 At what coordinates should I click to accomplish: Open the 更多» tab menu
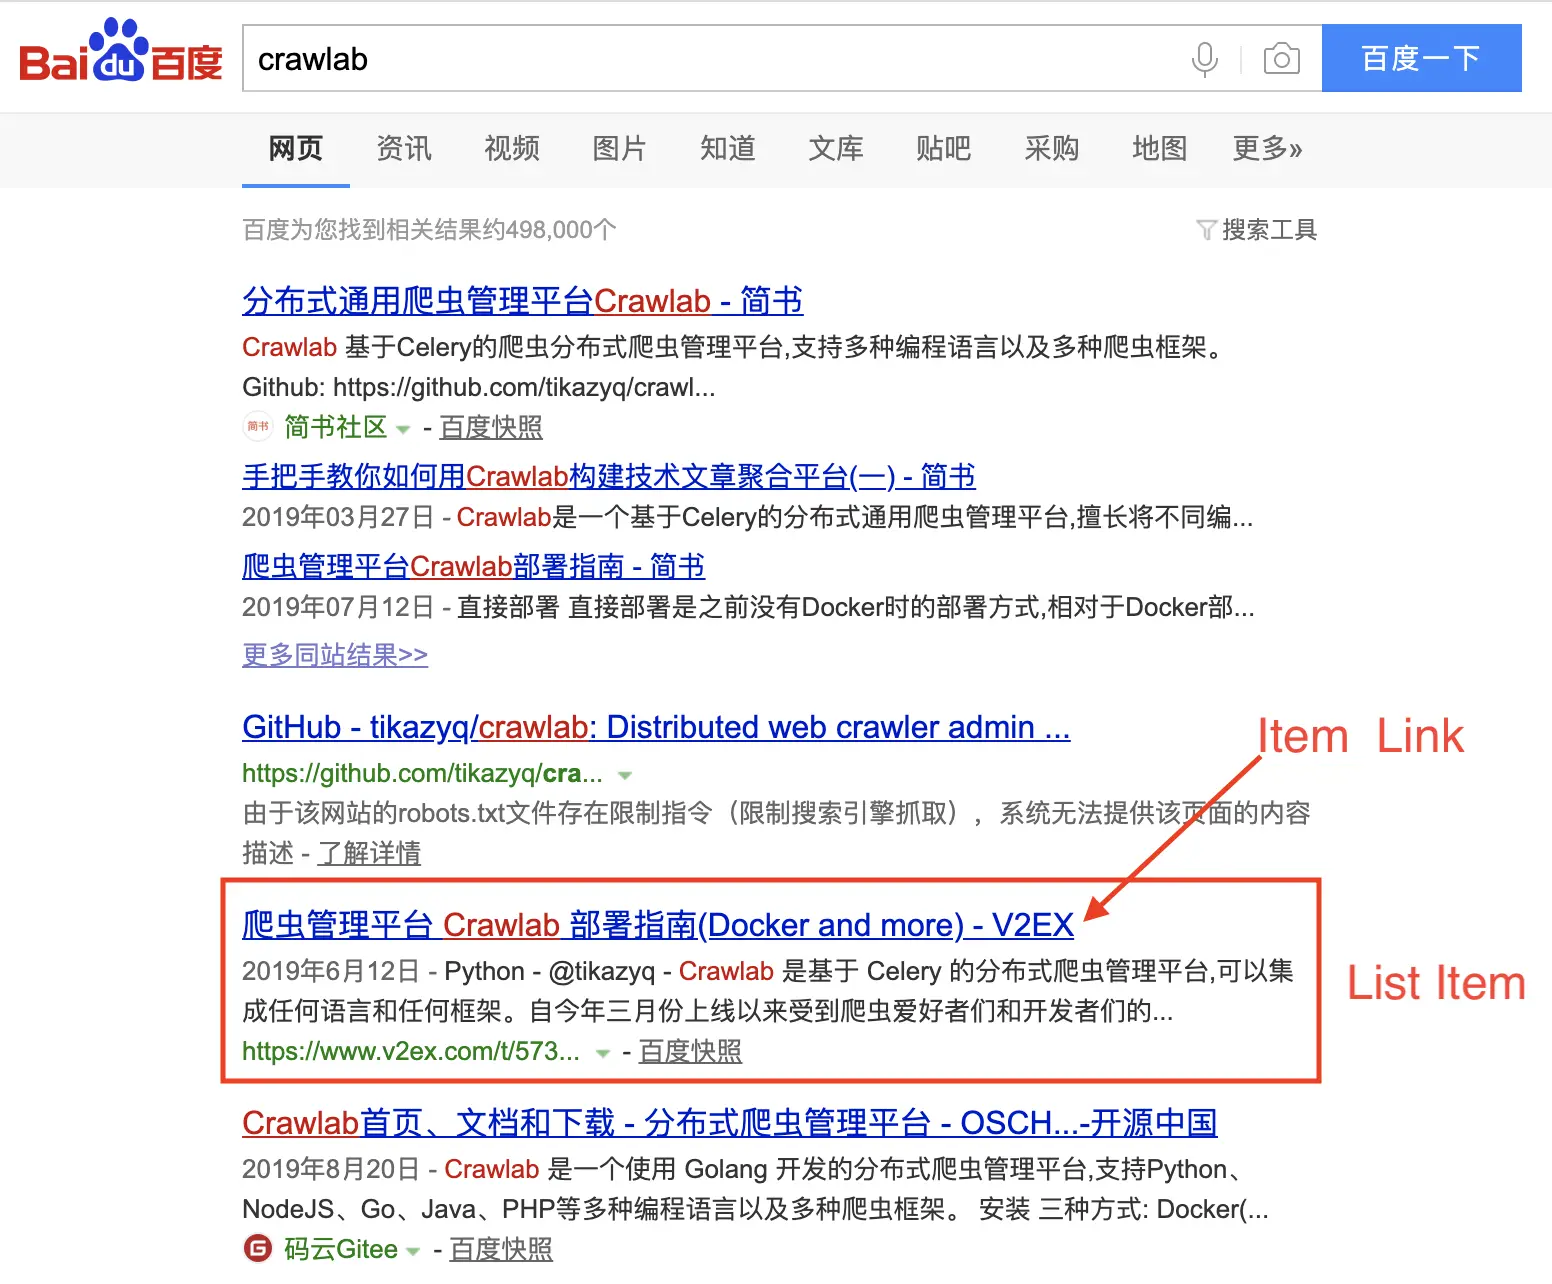click(1267, 148)
